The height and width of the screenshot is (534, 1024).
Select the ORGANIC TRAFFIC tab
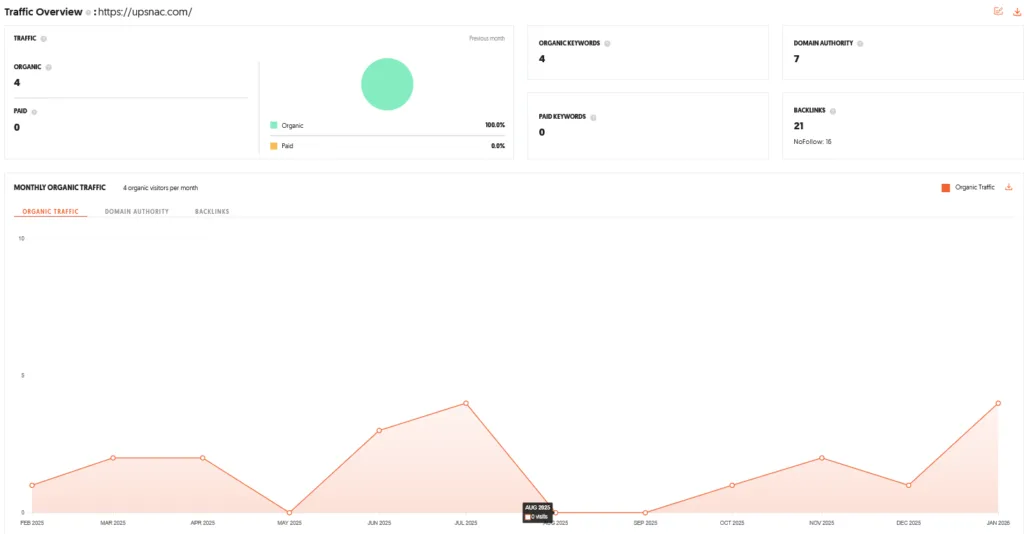(50, 212)
